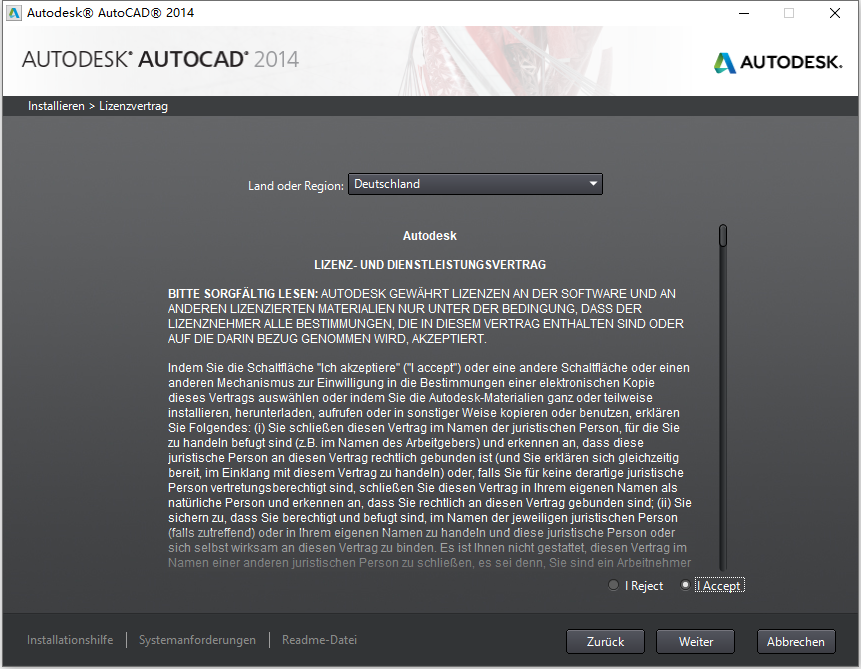Select the I Accept radio button
The image size is (861, 669).
[x=685, y=586]
